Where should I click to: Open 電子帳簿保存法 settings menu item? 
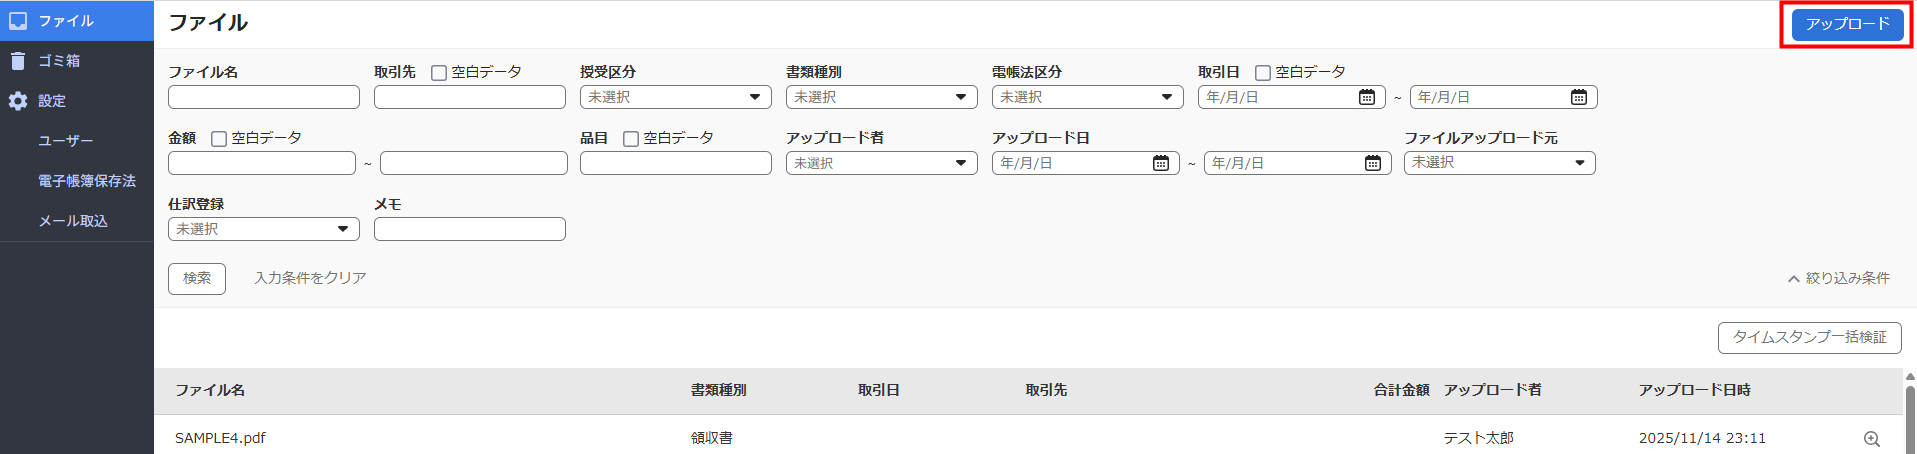tap(87, 181)
